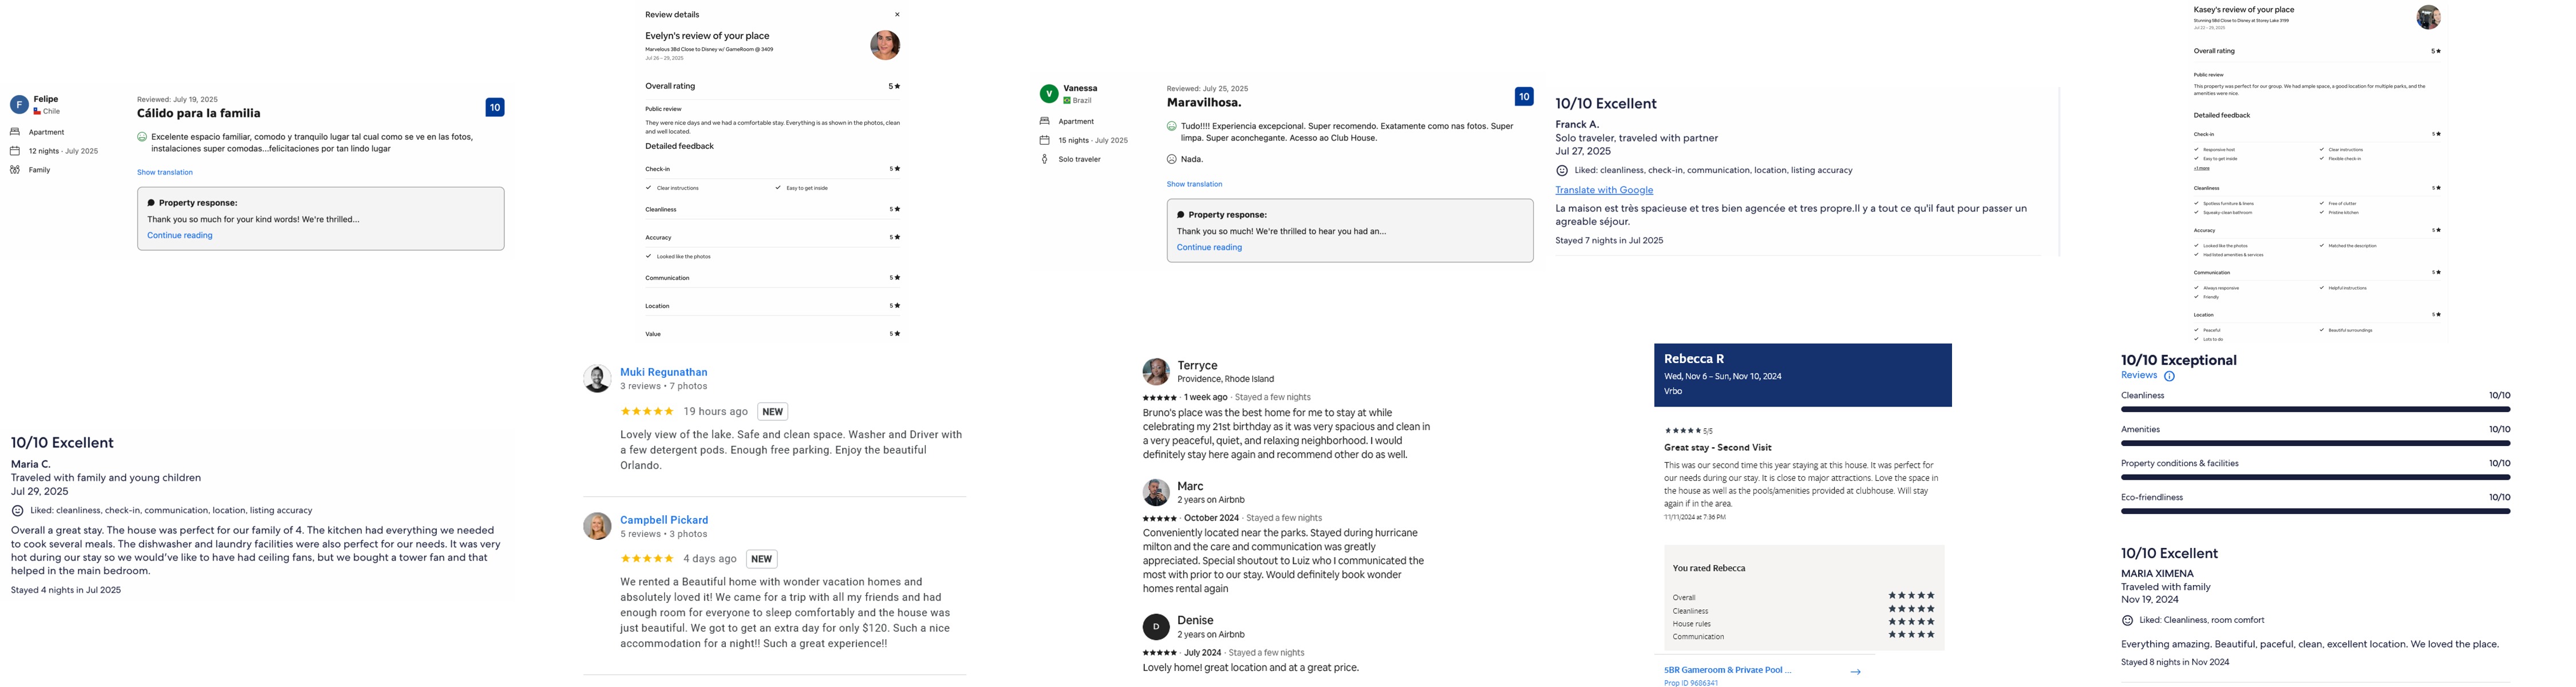
Task: Click the calendar icon beside 15 nights
Action: (x=1044, y=140)
